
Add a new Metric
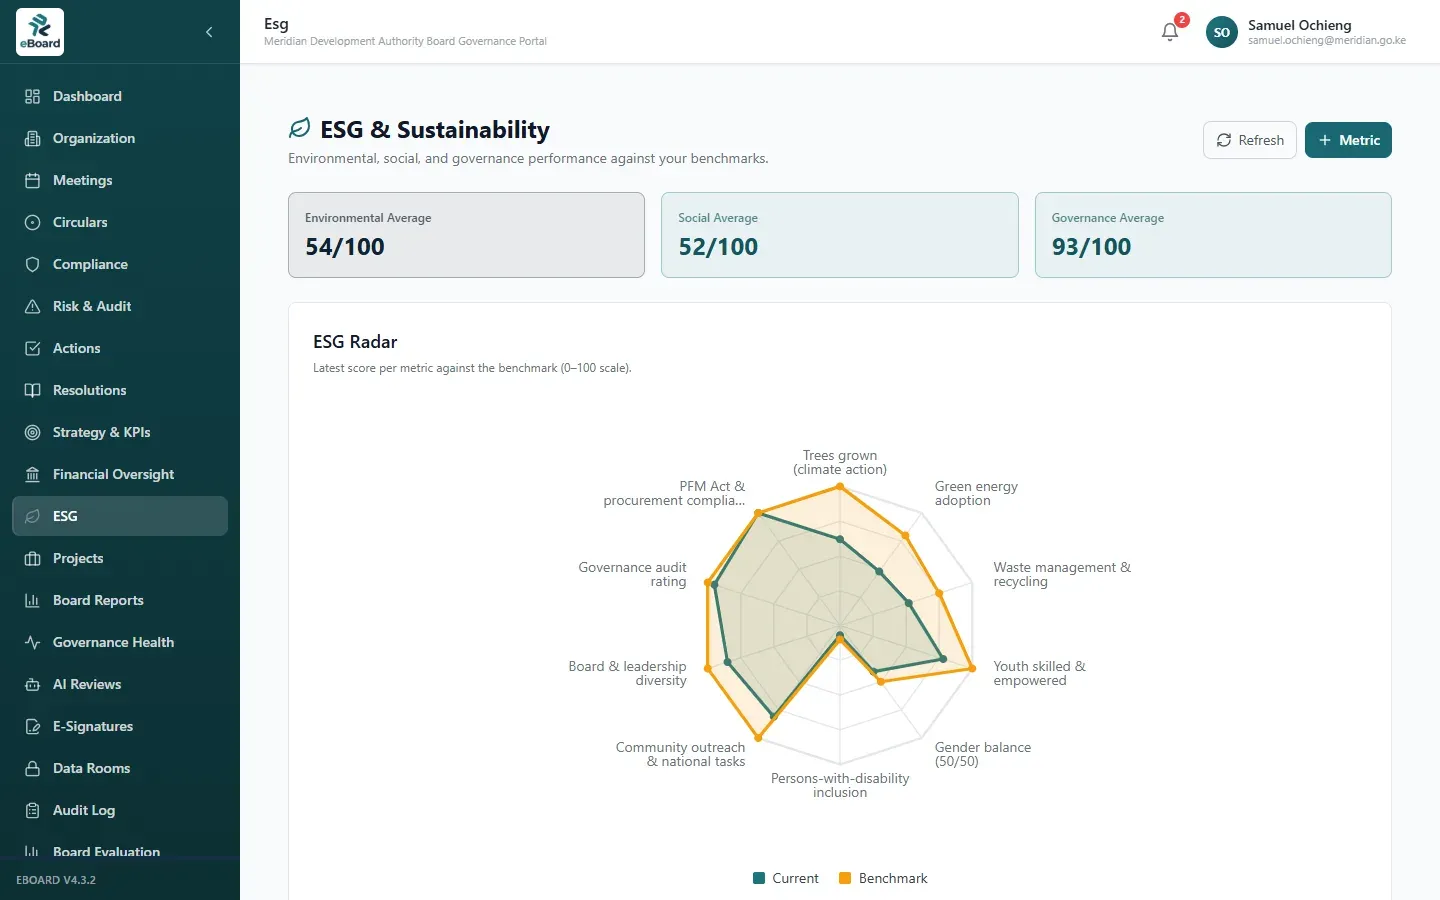click(1348, 140)
